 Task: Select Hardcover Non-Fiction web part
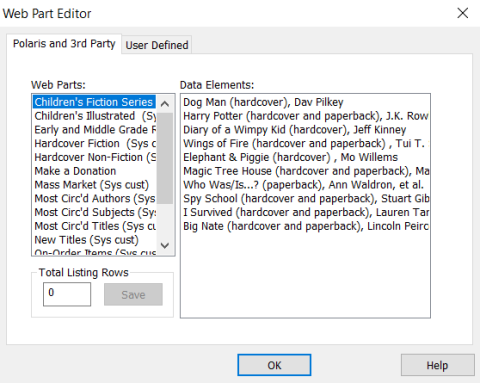coord(95,157)
